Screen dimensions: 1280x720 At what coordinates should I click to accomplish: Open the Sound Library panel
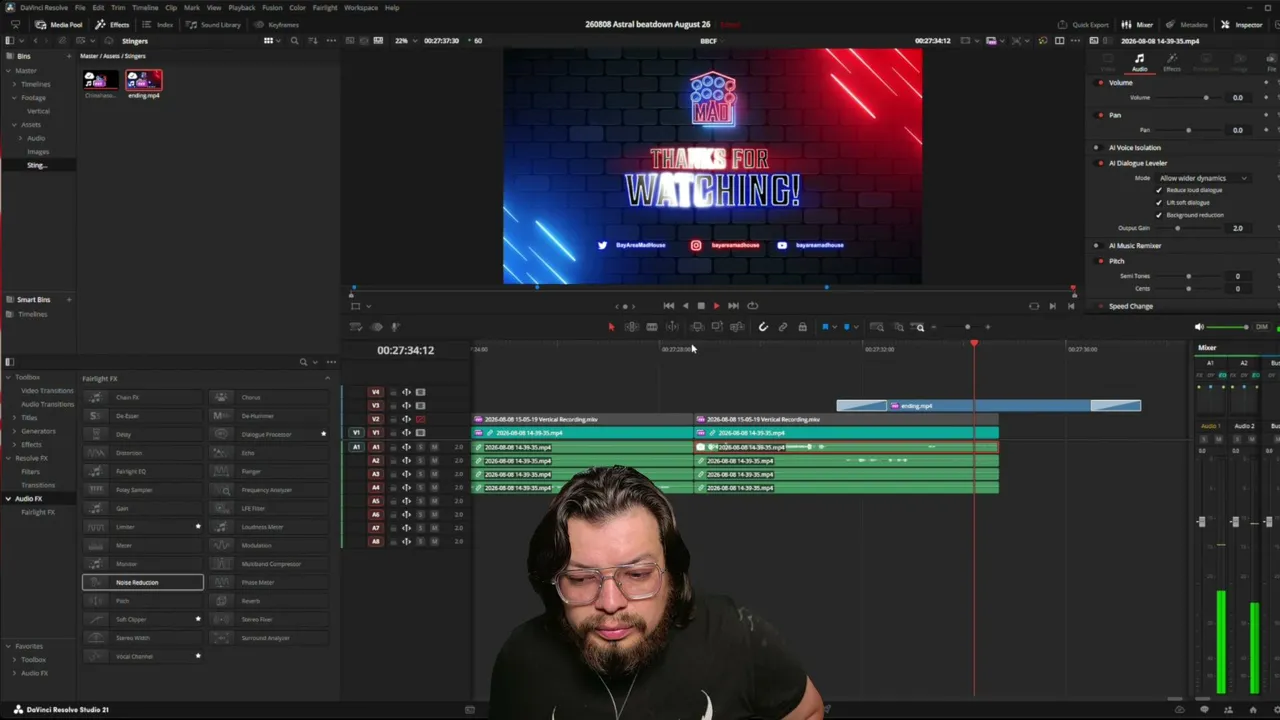point(214,24)
